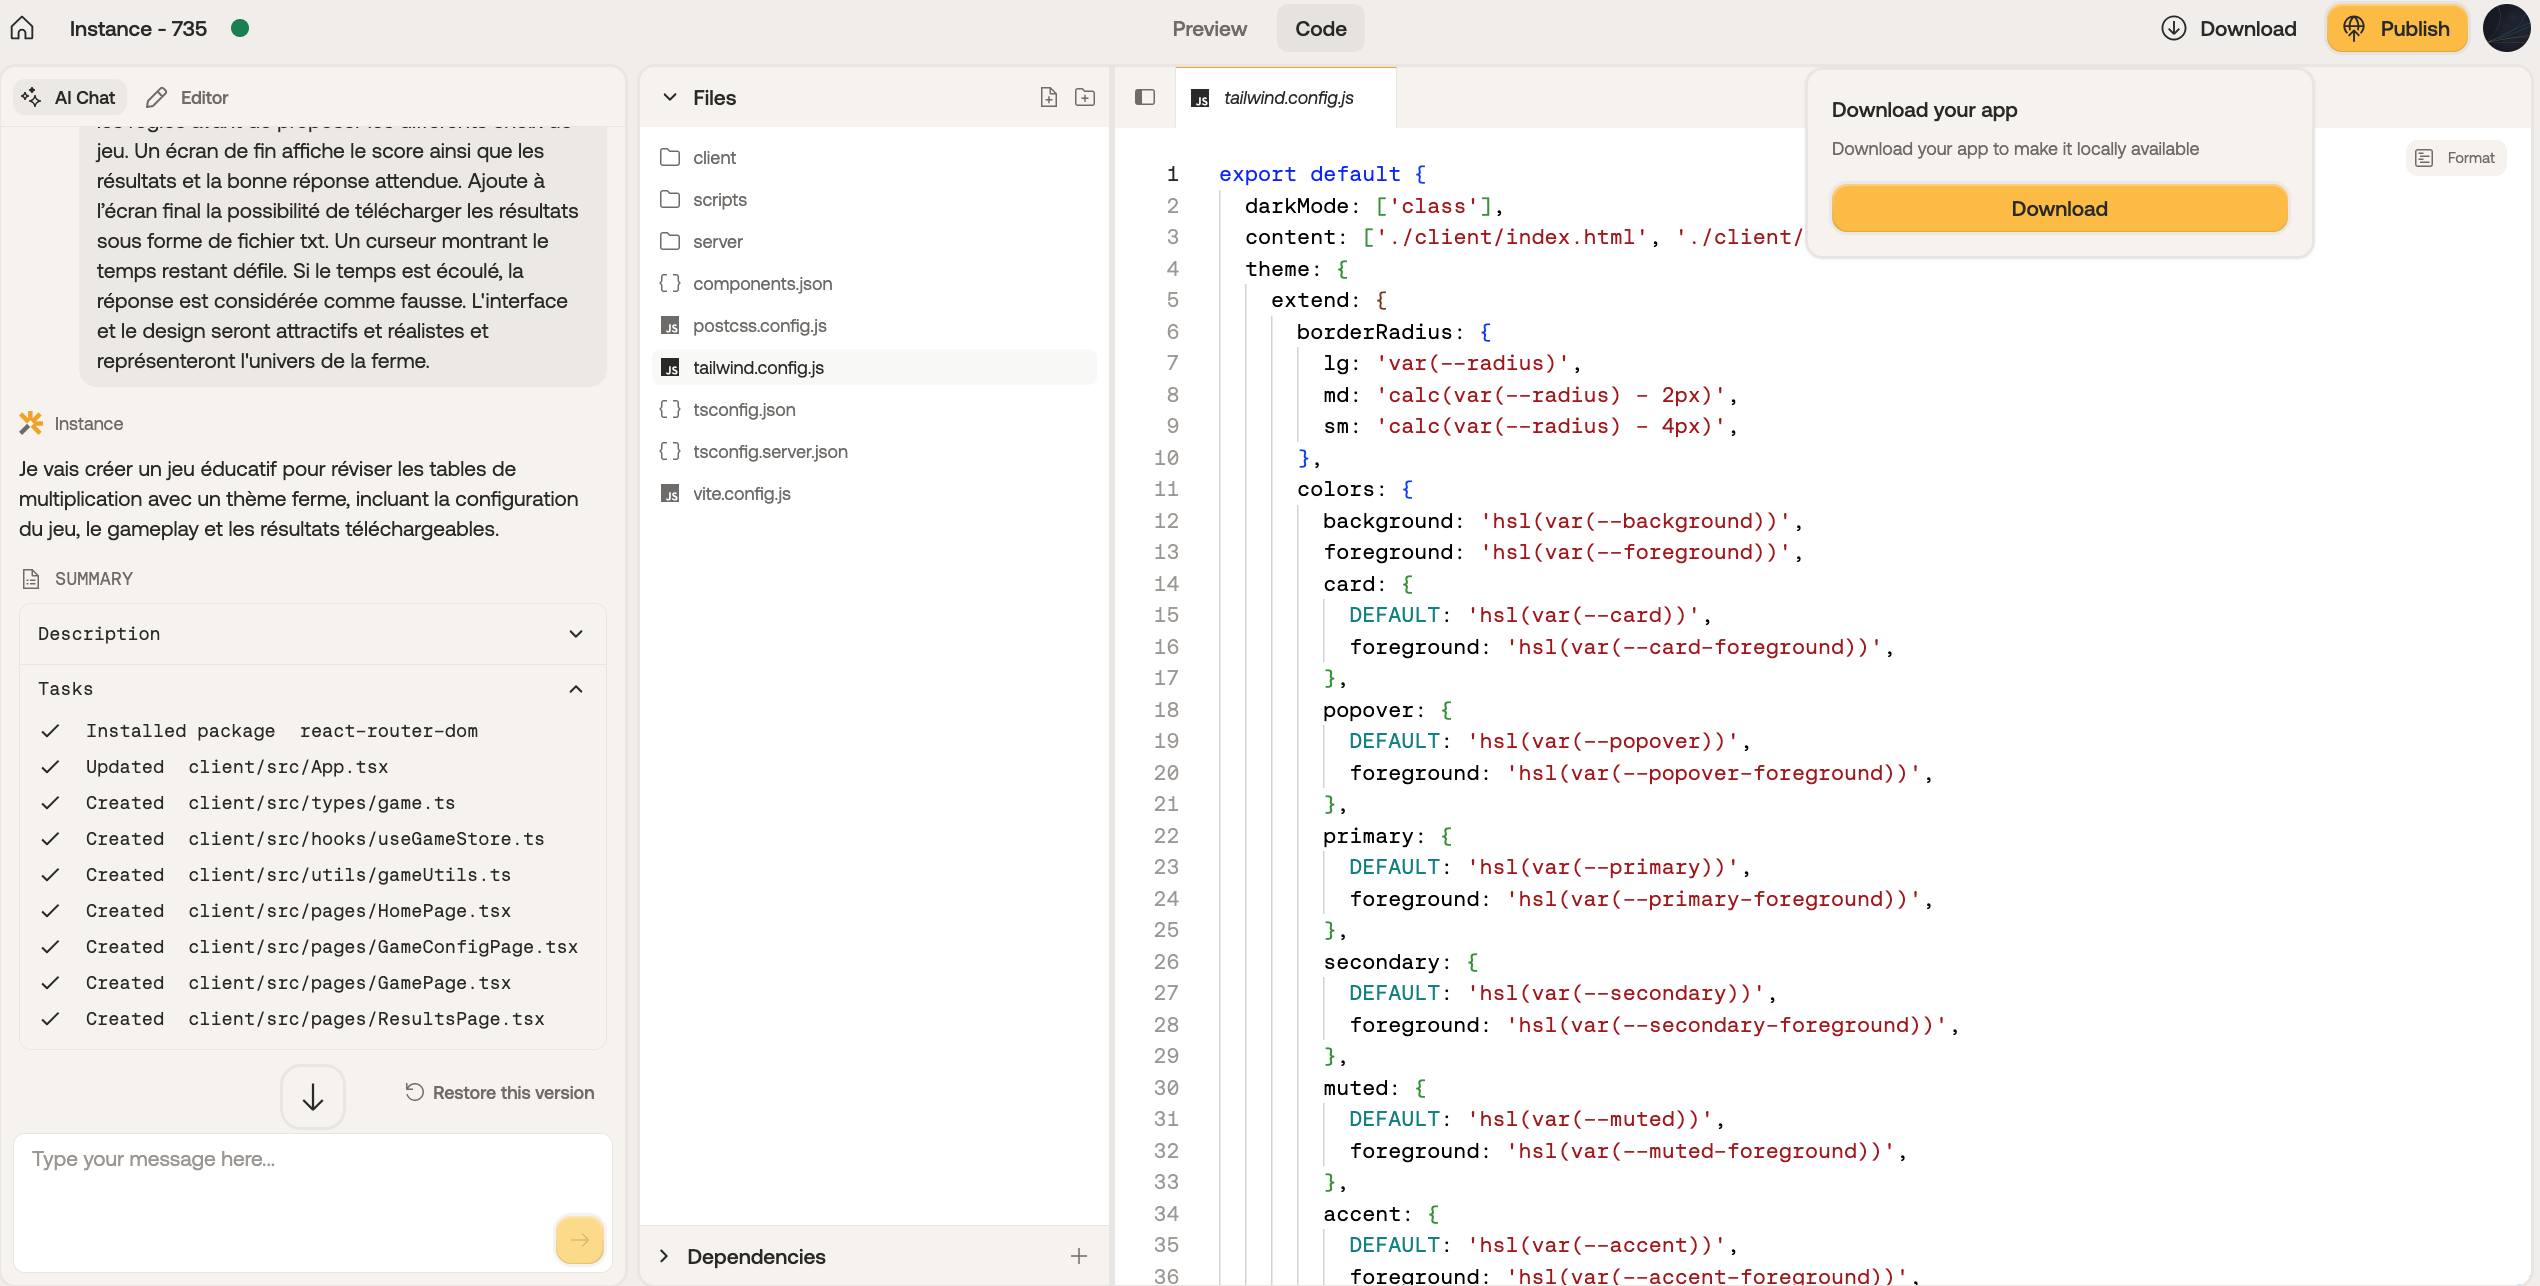Image resolution: width=2540 pixels, height=1286 pixels.
Task: Add a dependency with the plus icon
Action: click(1078, 1256)
